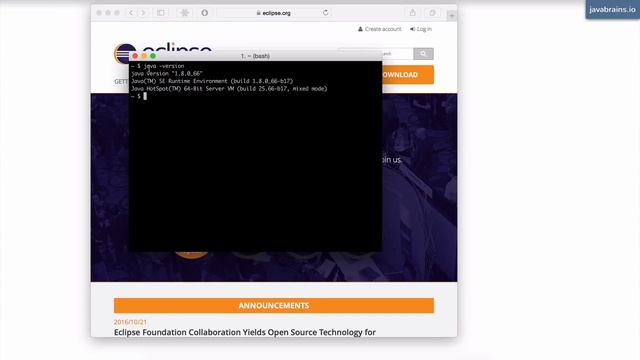The image size is (640, 360).
Task: Click the terminal title bar labeled bash
Action: coord(256,56)
